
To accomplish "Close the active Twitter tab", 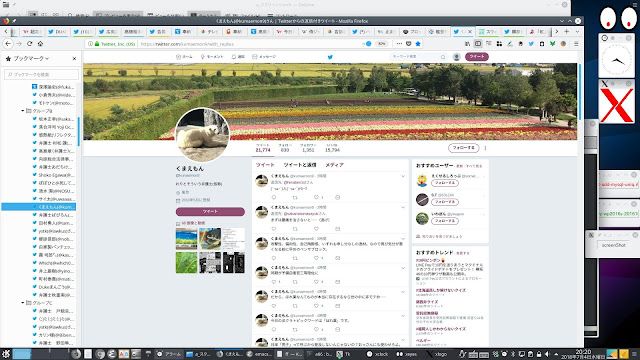I will pos(470,31).
